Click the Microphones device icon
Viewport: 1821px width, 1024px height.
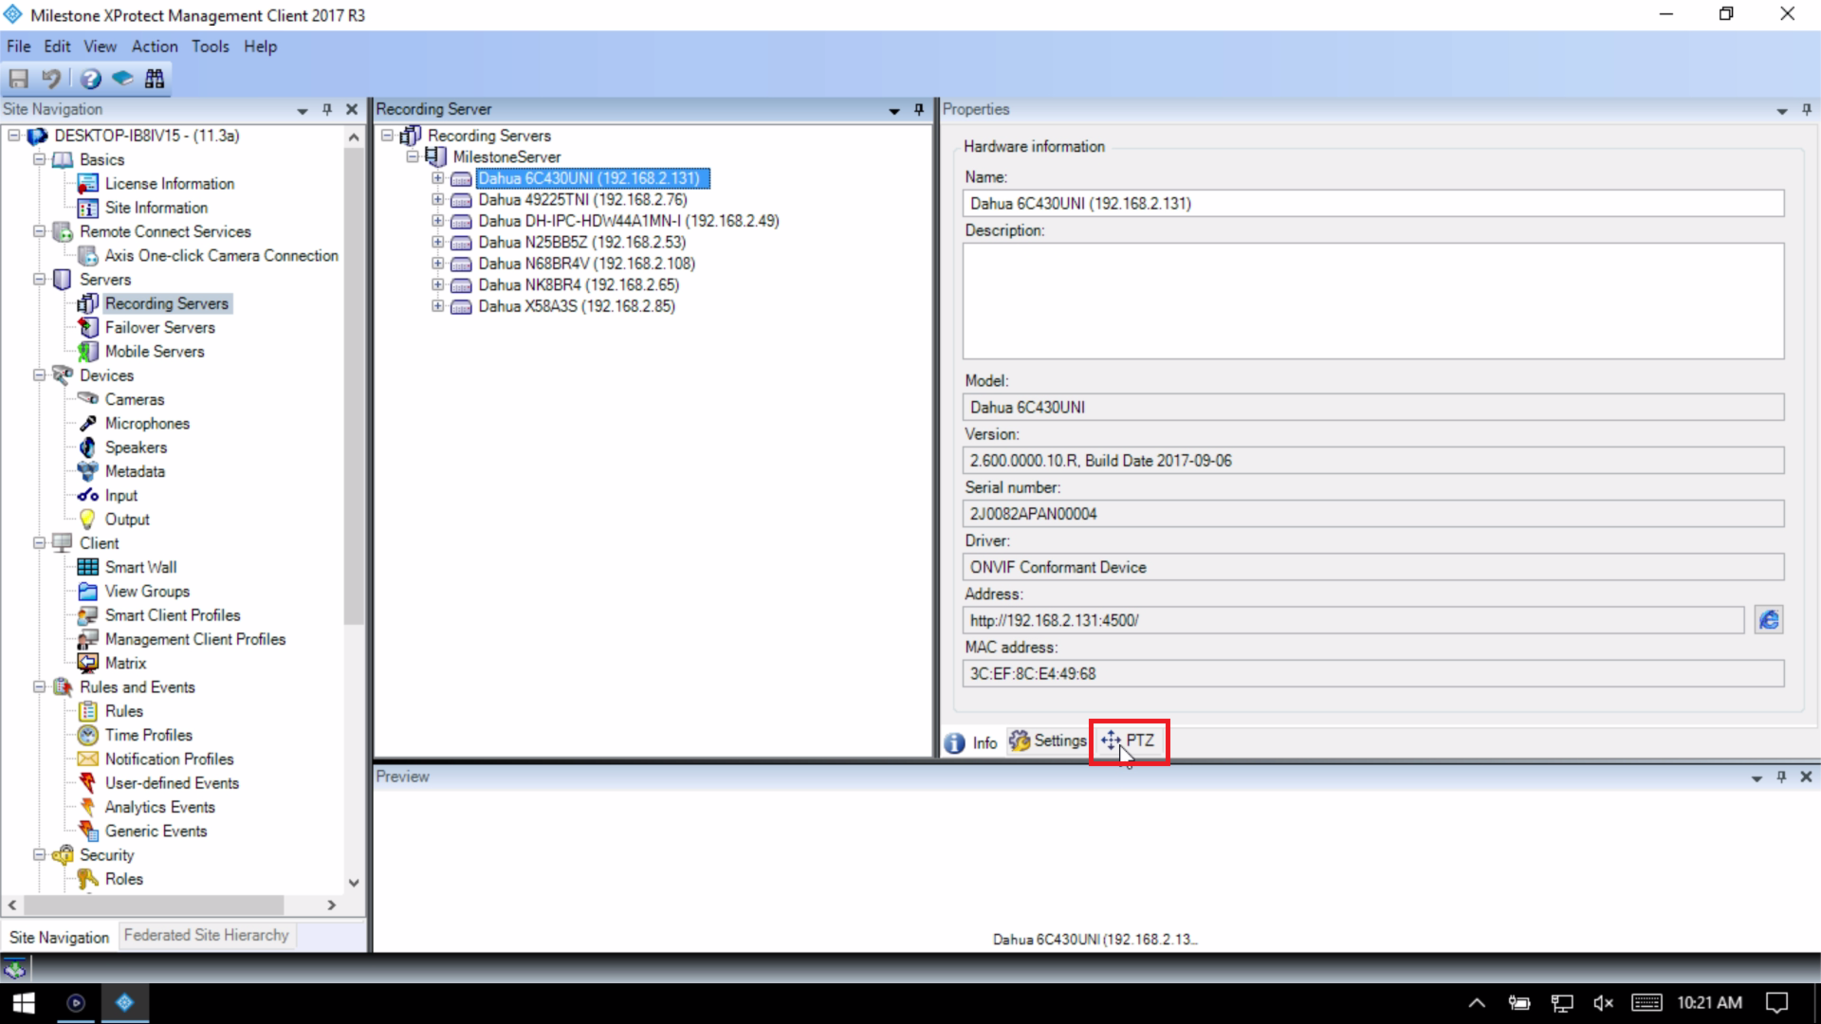pyautogui.click(x=88, y=423)
